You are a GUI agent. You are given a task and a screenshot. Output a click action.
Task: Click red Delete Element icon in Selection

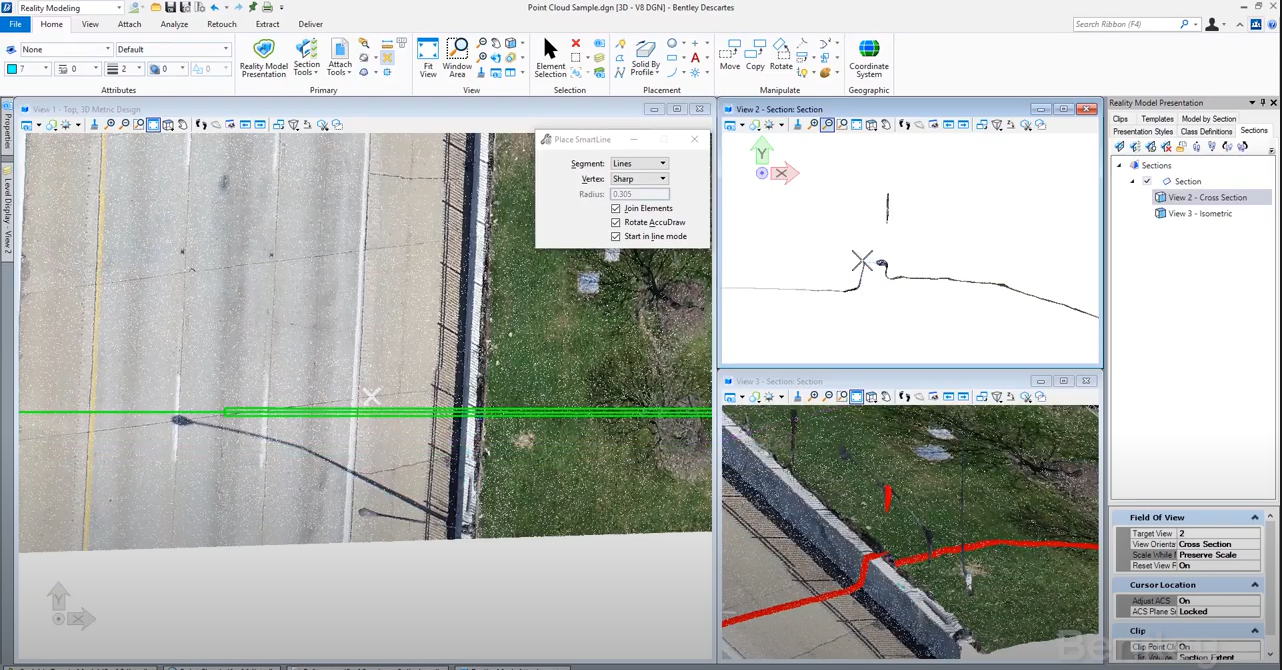pos(576,43)
